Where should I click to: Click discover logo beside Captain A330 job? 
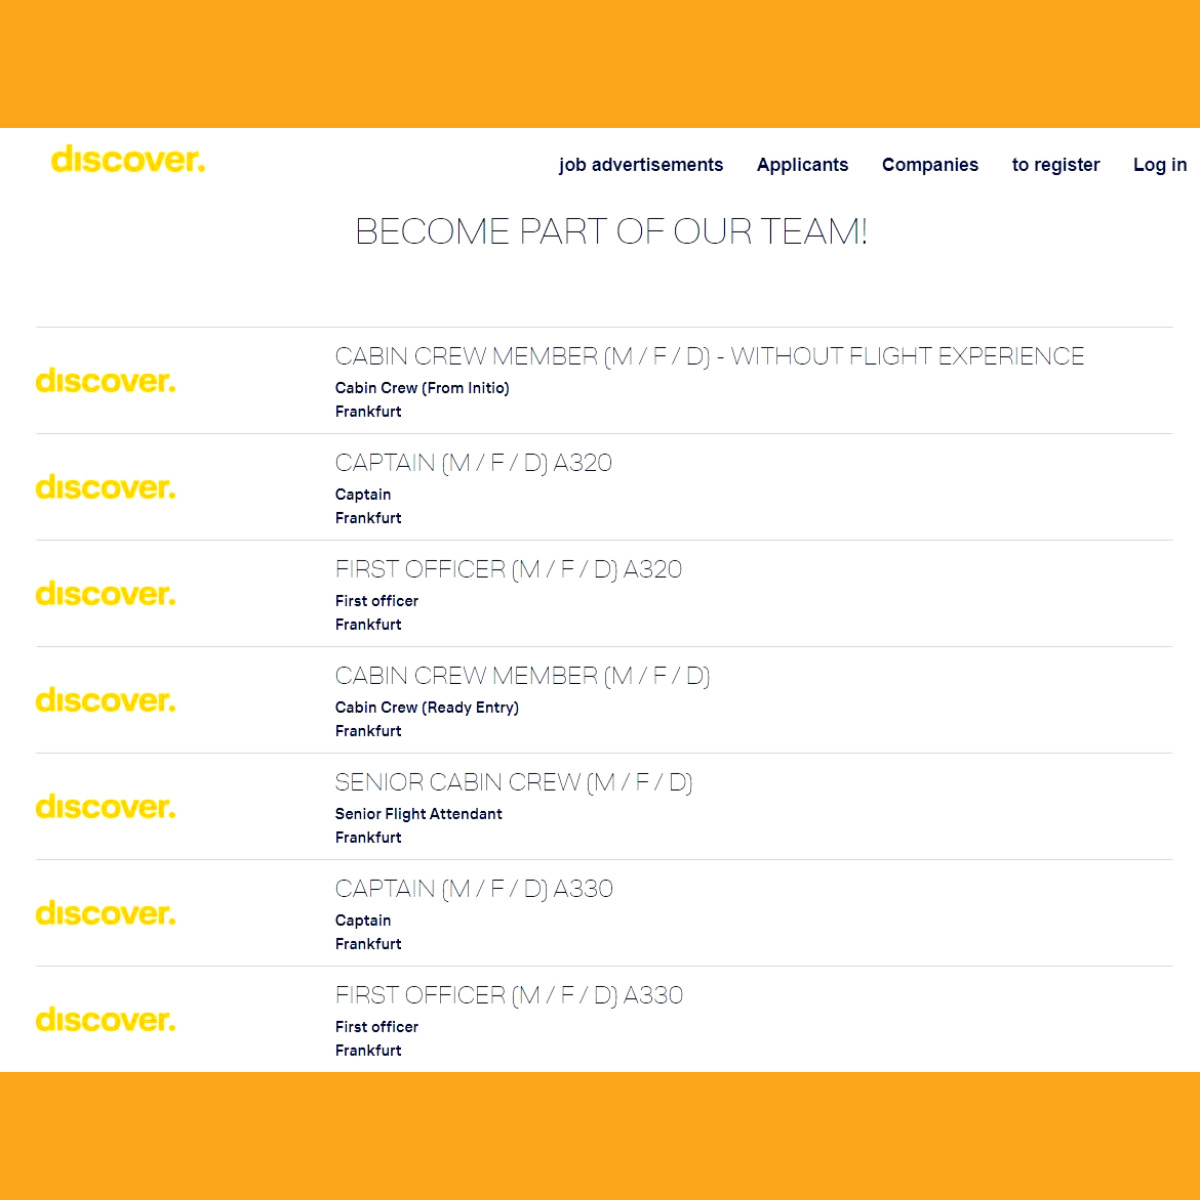(x=106, y=913)
